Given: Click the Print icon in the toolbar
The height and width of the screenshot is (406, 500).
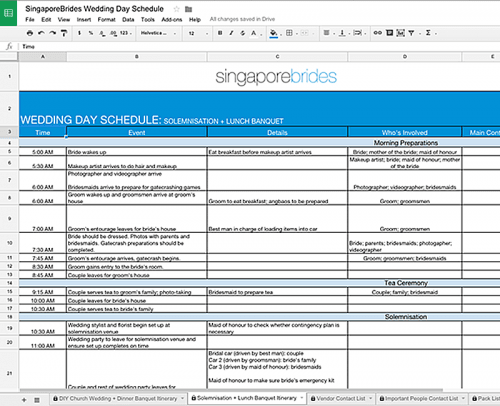Looking at the screenshot, I should [30, 33].
